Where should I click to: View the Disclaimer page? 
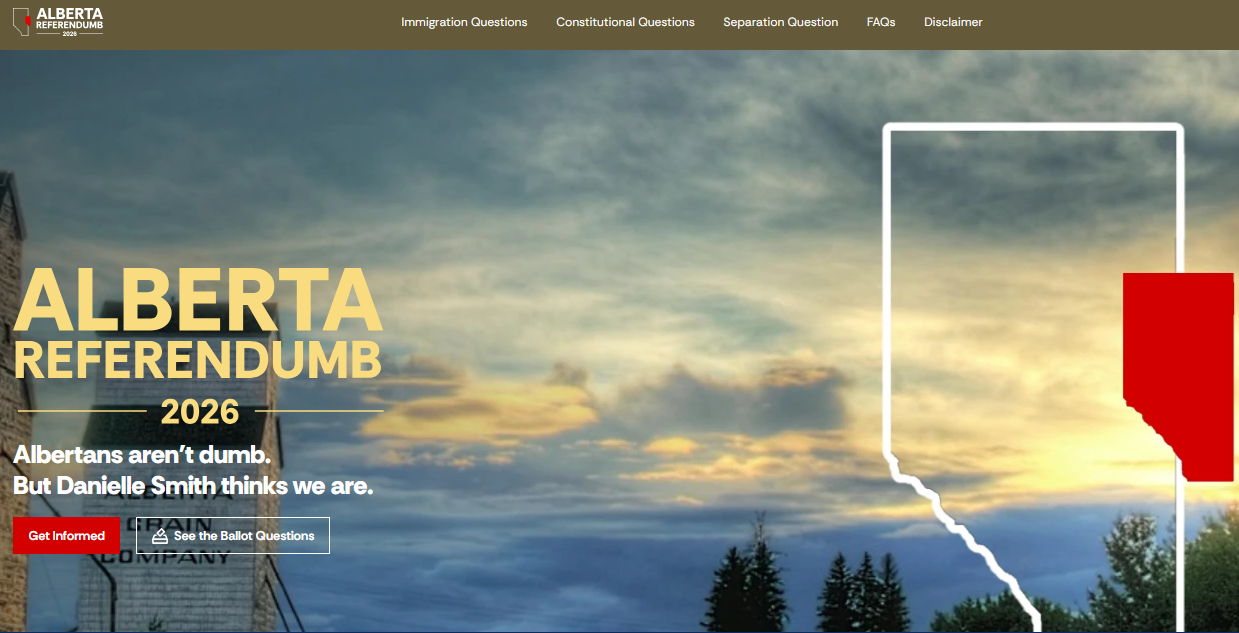[953, 22]
